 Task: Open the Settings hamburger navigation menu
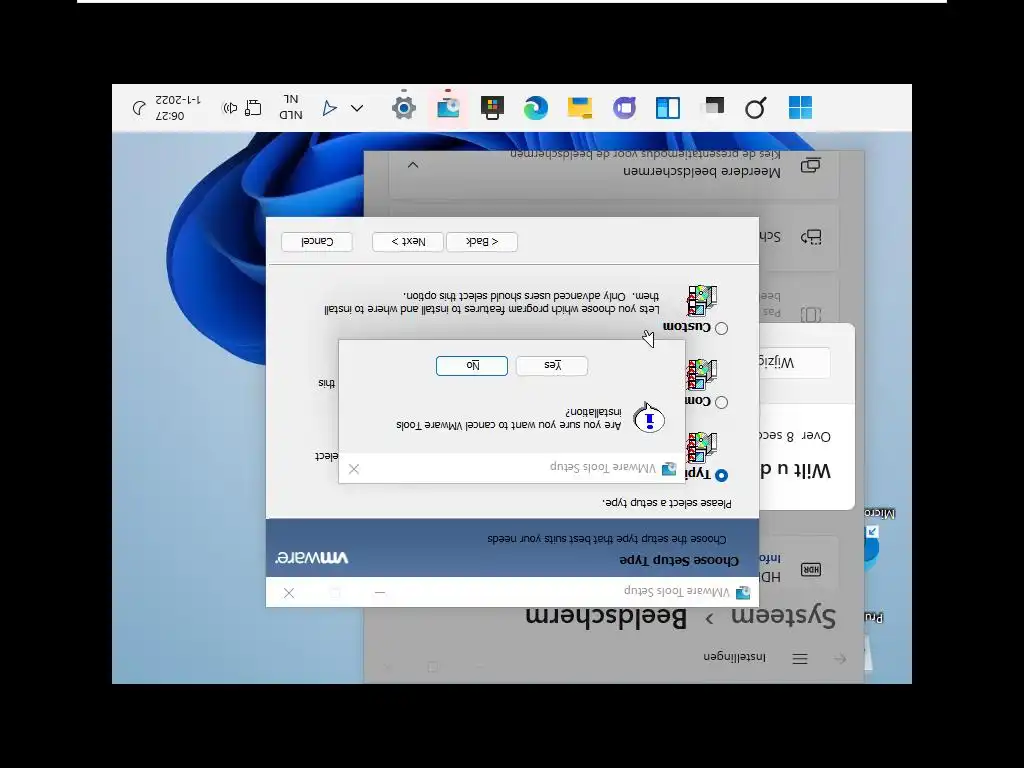(x=800, y=659)
